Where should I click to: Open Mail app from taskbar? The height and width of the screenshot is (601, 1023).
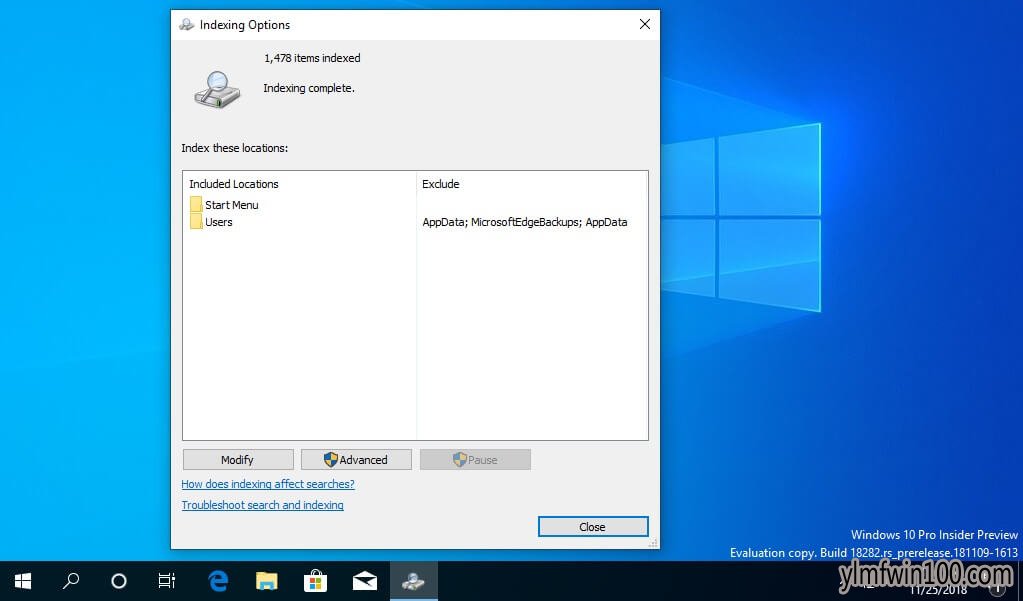click(365, 581)
